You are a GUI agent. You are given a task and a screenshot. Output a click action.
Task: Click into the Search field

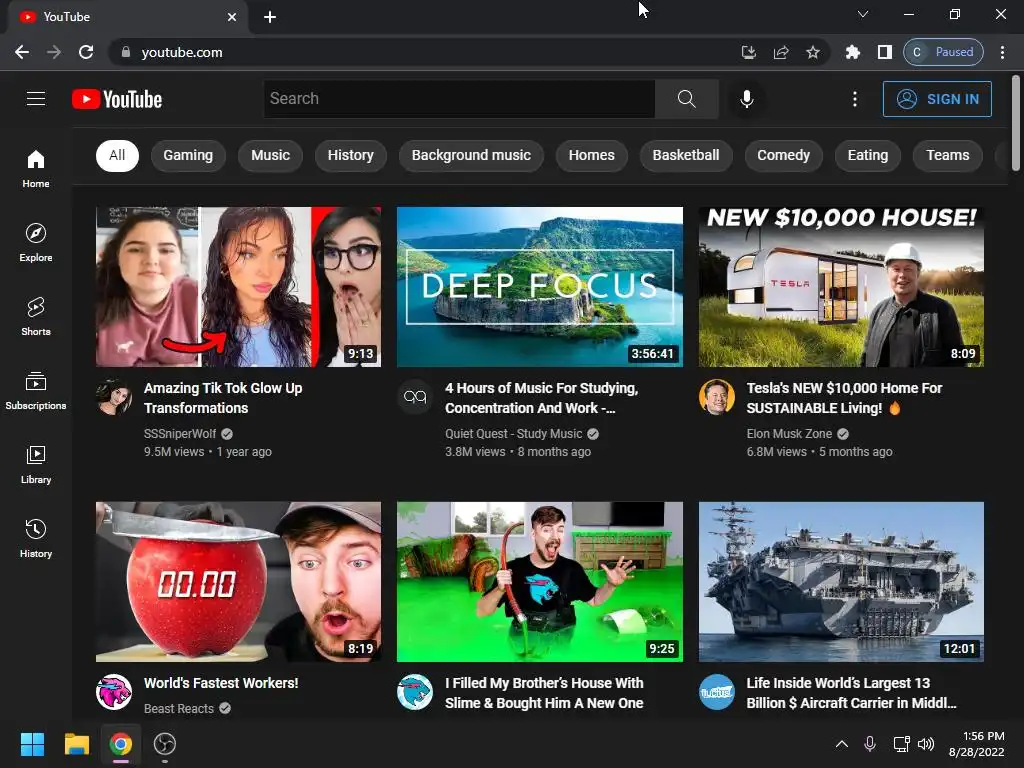tap(459, 99)
